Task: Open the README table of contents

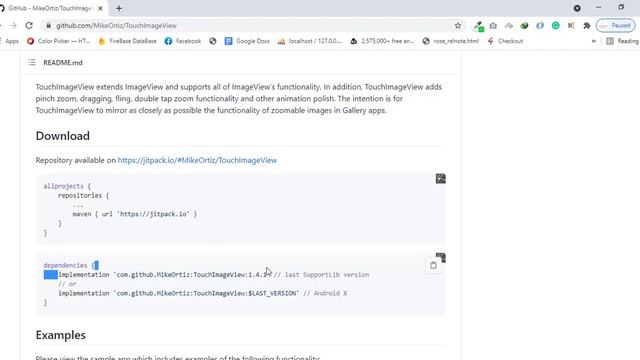Action: coord(32,62)
